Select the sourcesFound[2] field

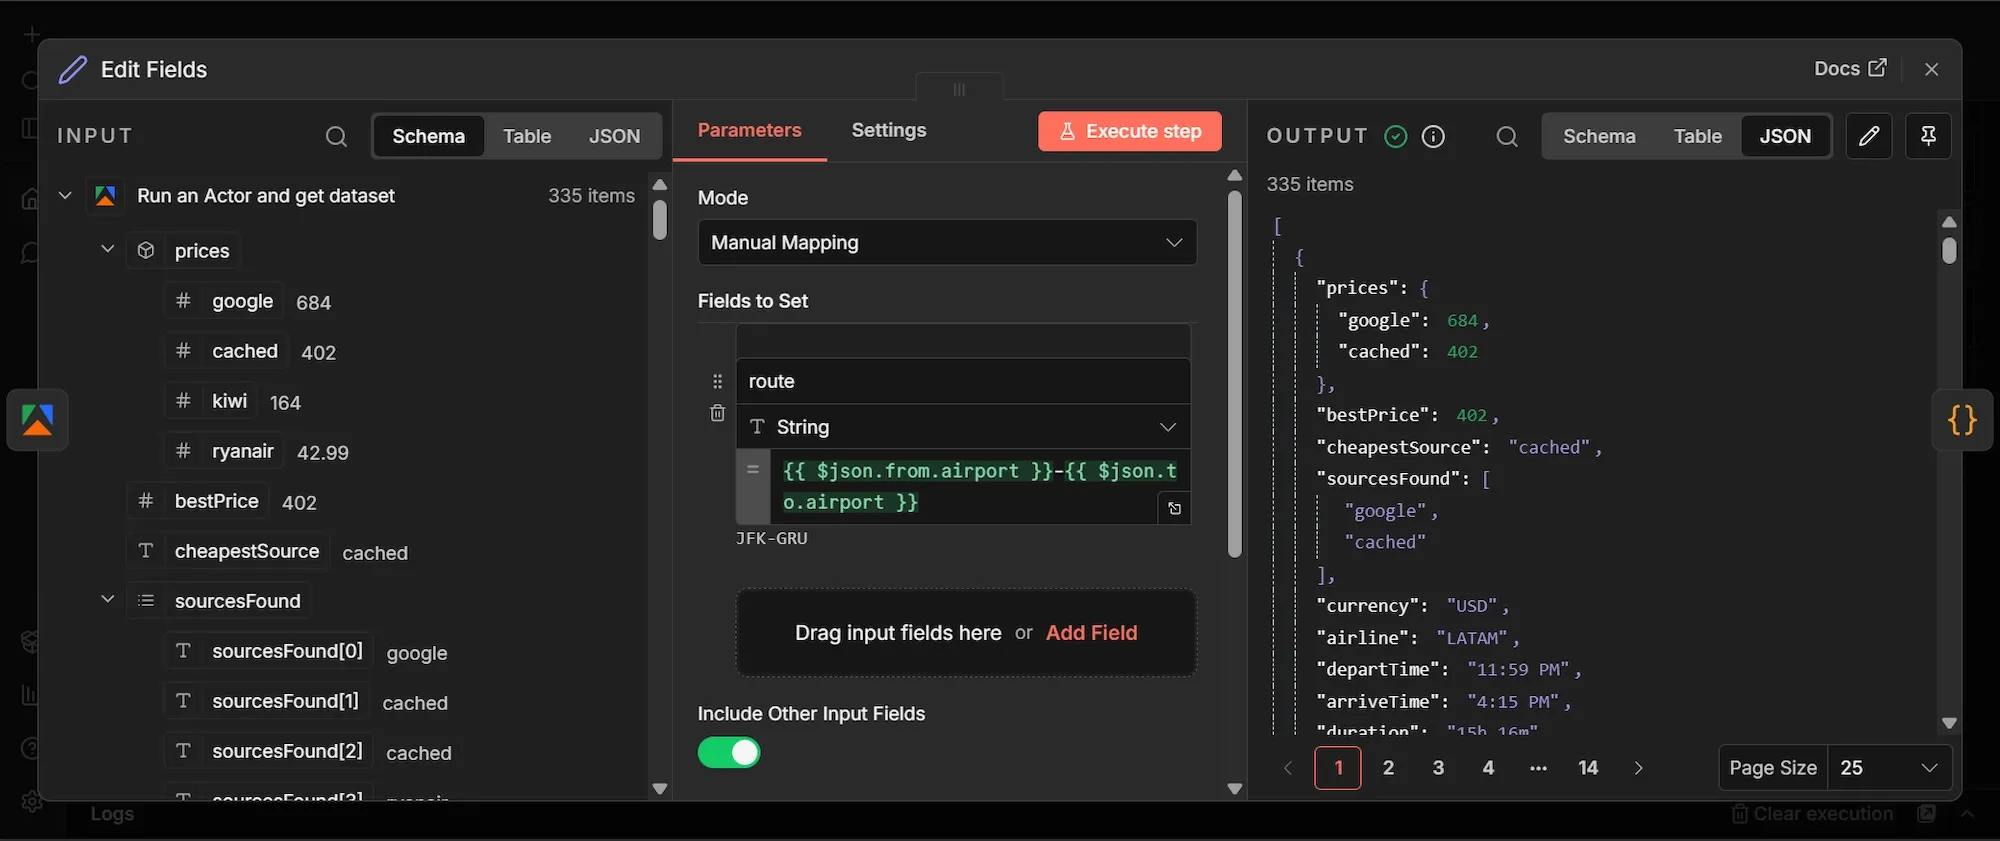[x=269, y=751]
